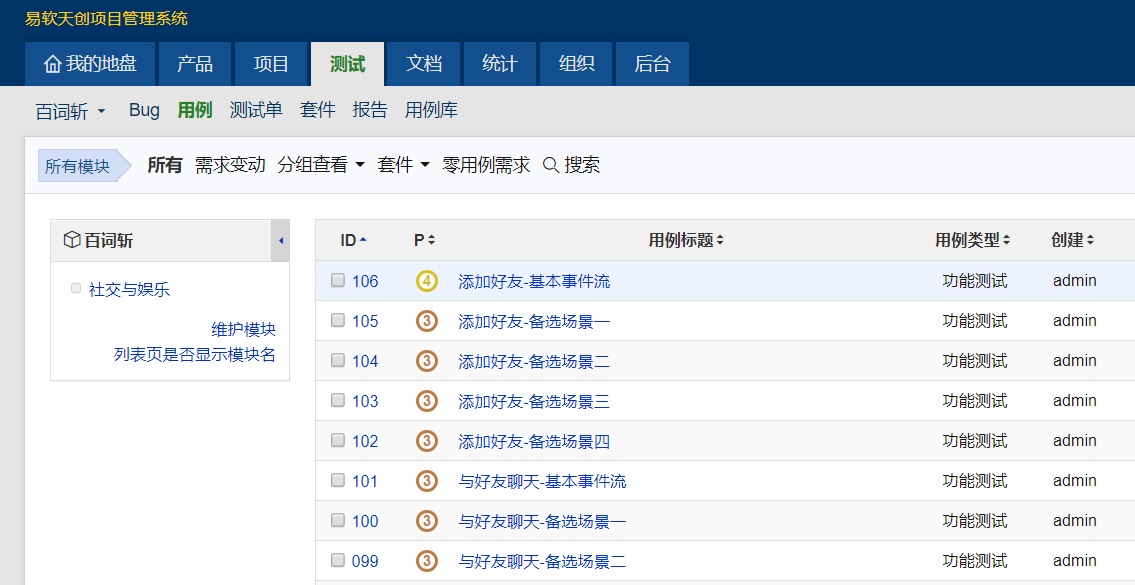This screenshot has height=585, width=1135.
Task: Switch to the 文档 tab
Action: (423, 64)
